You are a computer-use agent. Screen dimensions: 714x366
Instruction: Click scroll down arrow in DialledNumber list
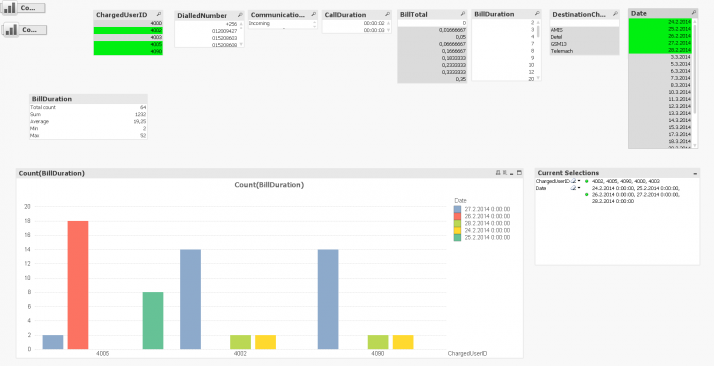tap(241, 44)
